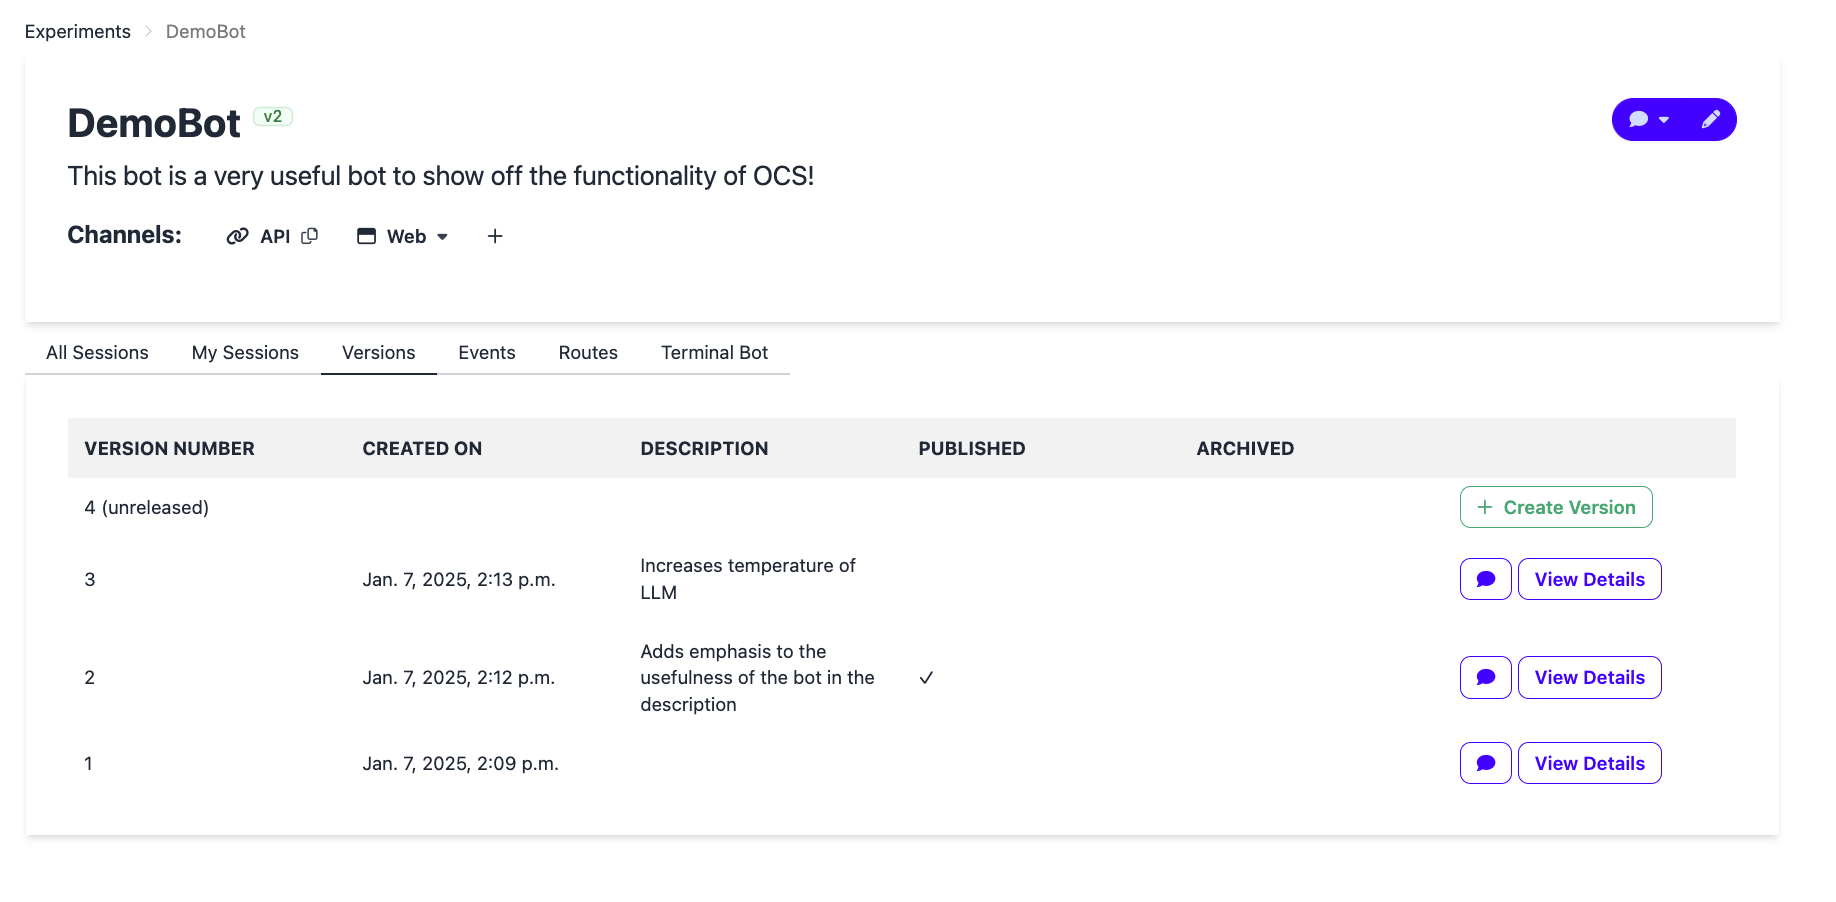
Task: Click the pencil edit icon for DemoBot
Action: (x=1711, y=120)
